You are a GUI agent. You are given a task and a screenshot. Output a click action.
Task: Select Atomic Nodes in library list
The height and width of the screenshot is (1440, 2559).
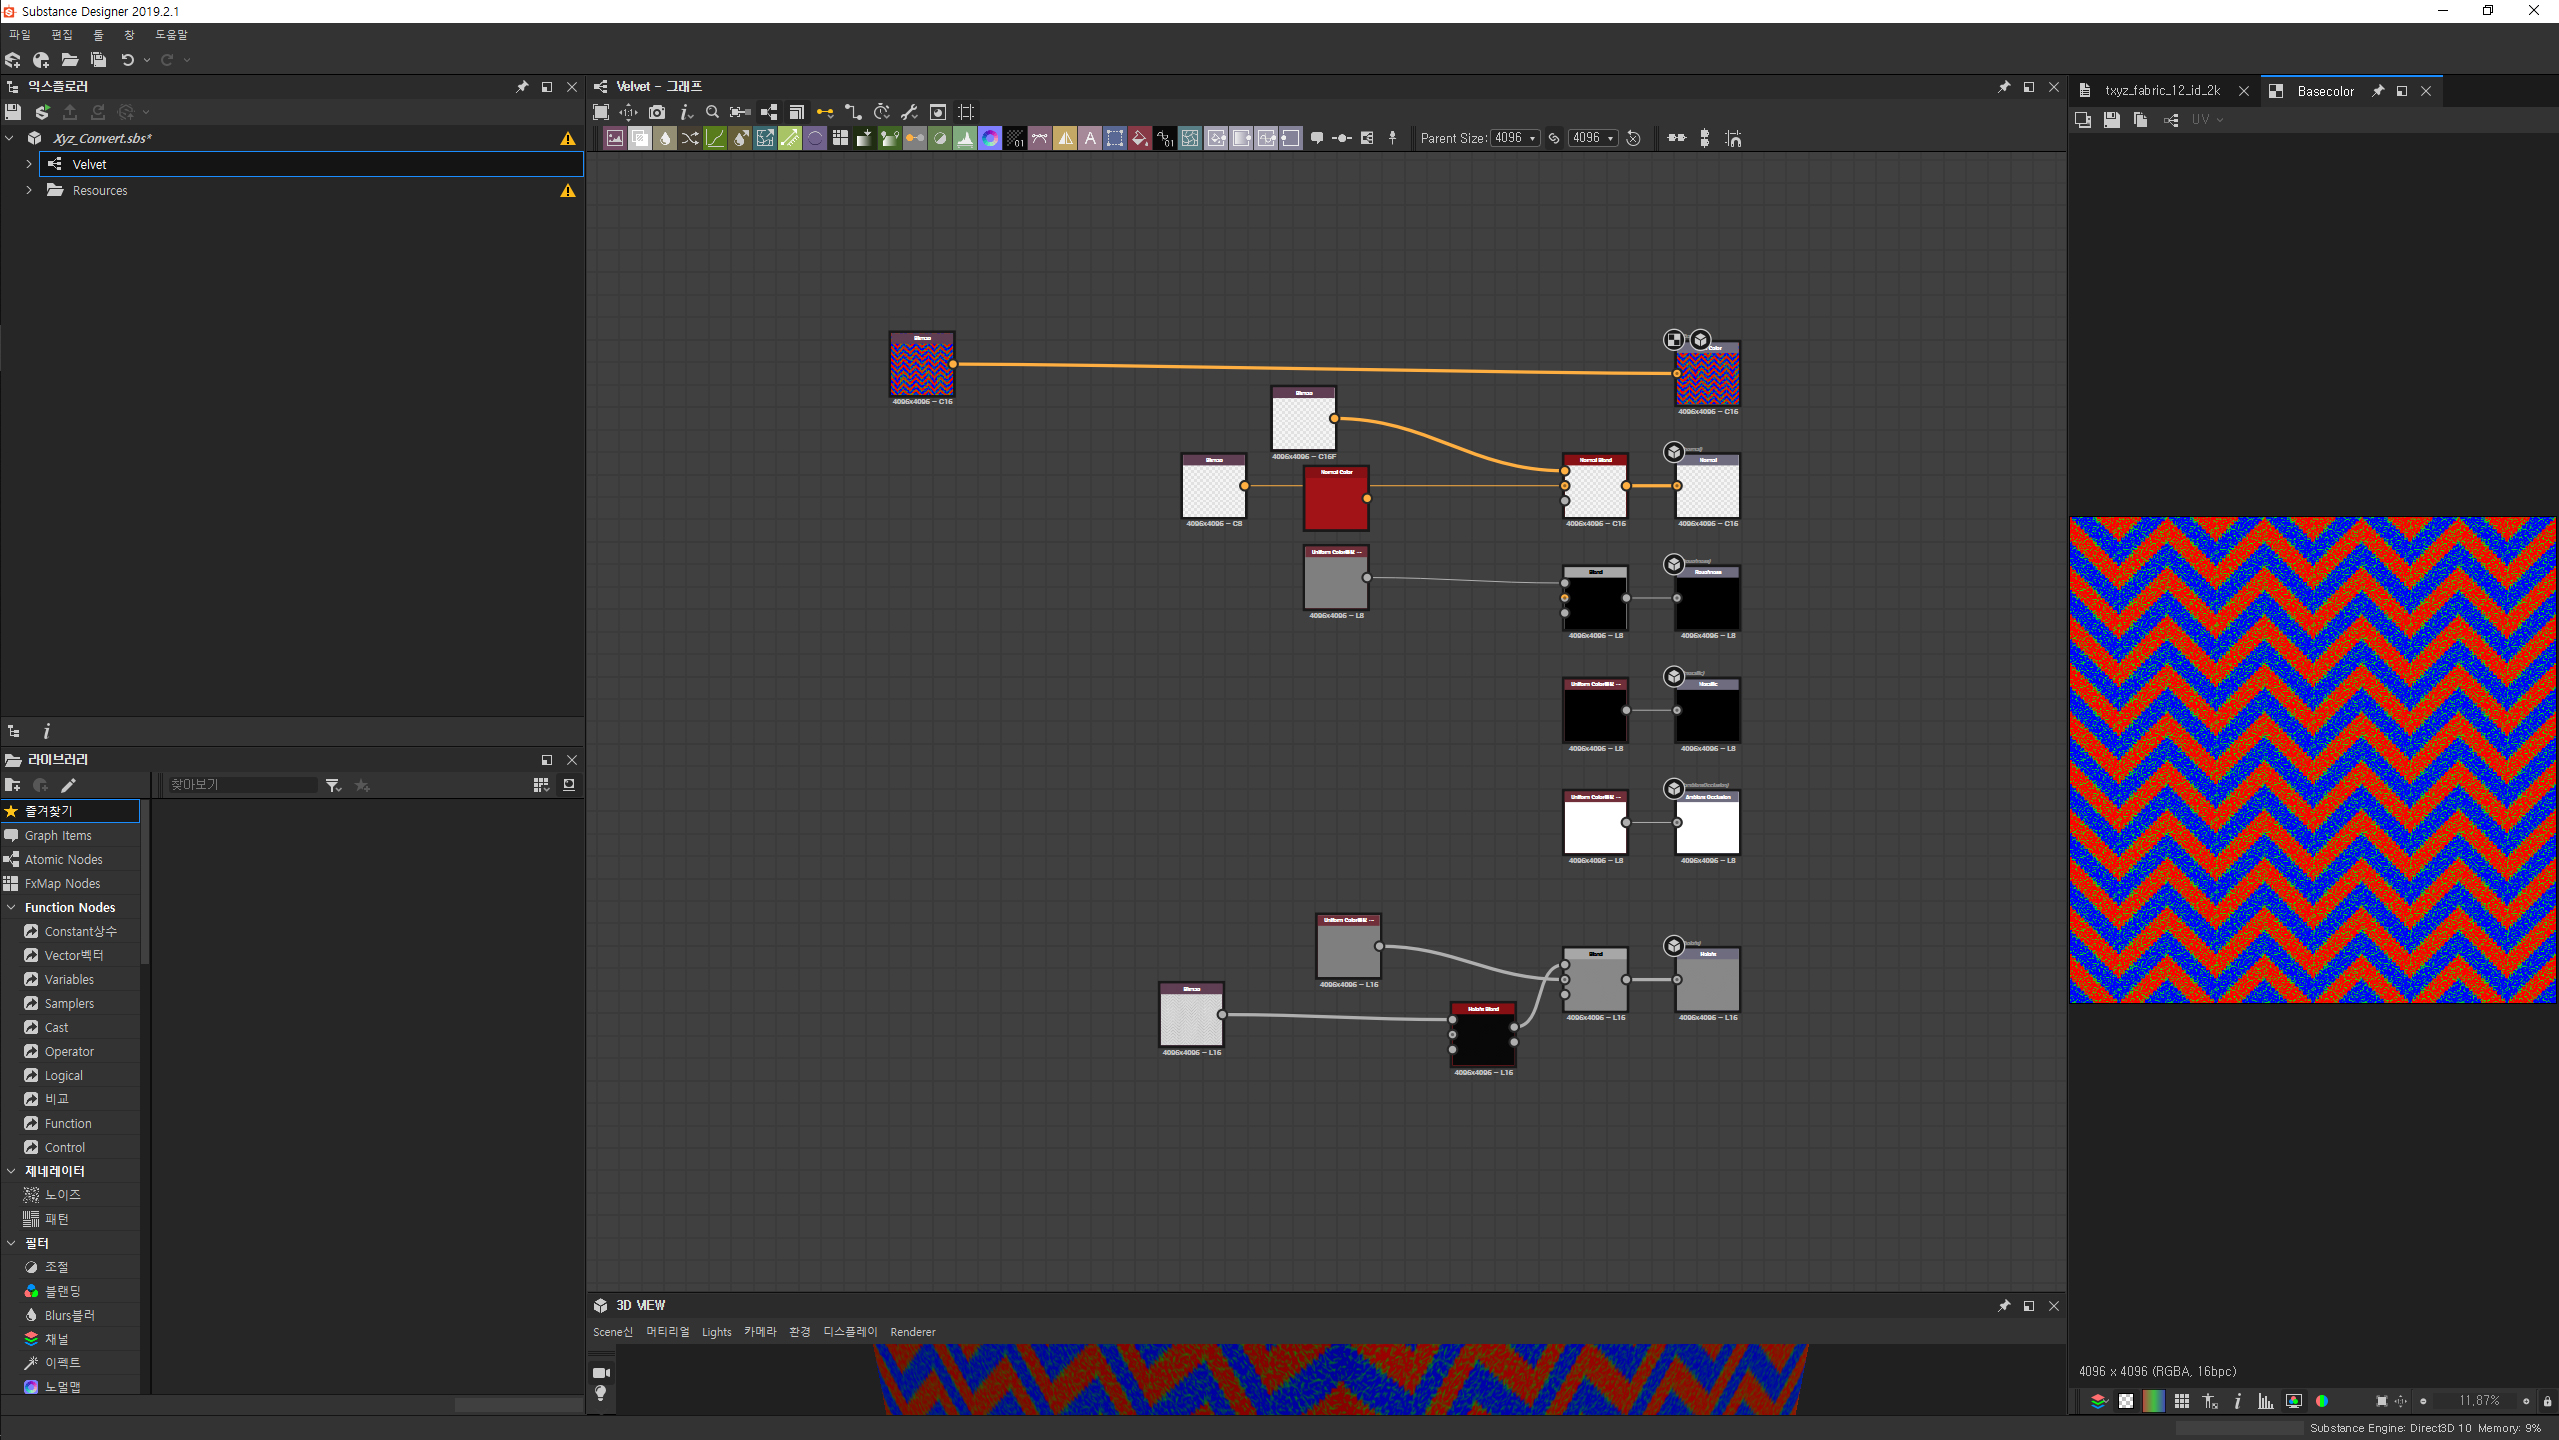[x=64, y=860]
